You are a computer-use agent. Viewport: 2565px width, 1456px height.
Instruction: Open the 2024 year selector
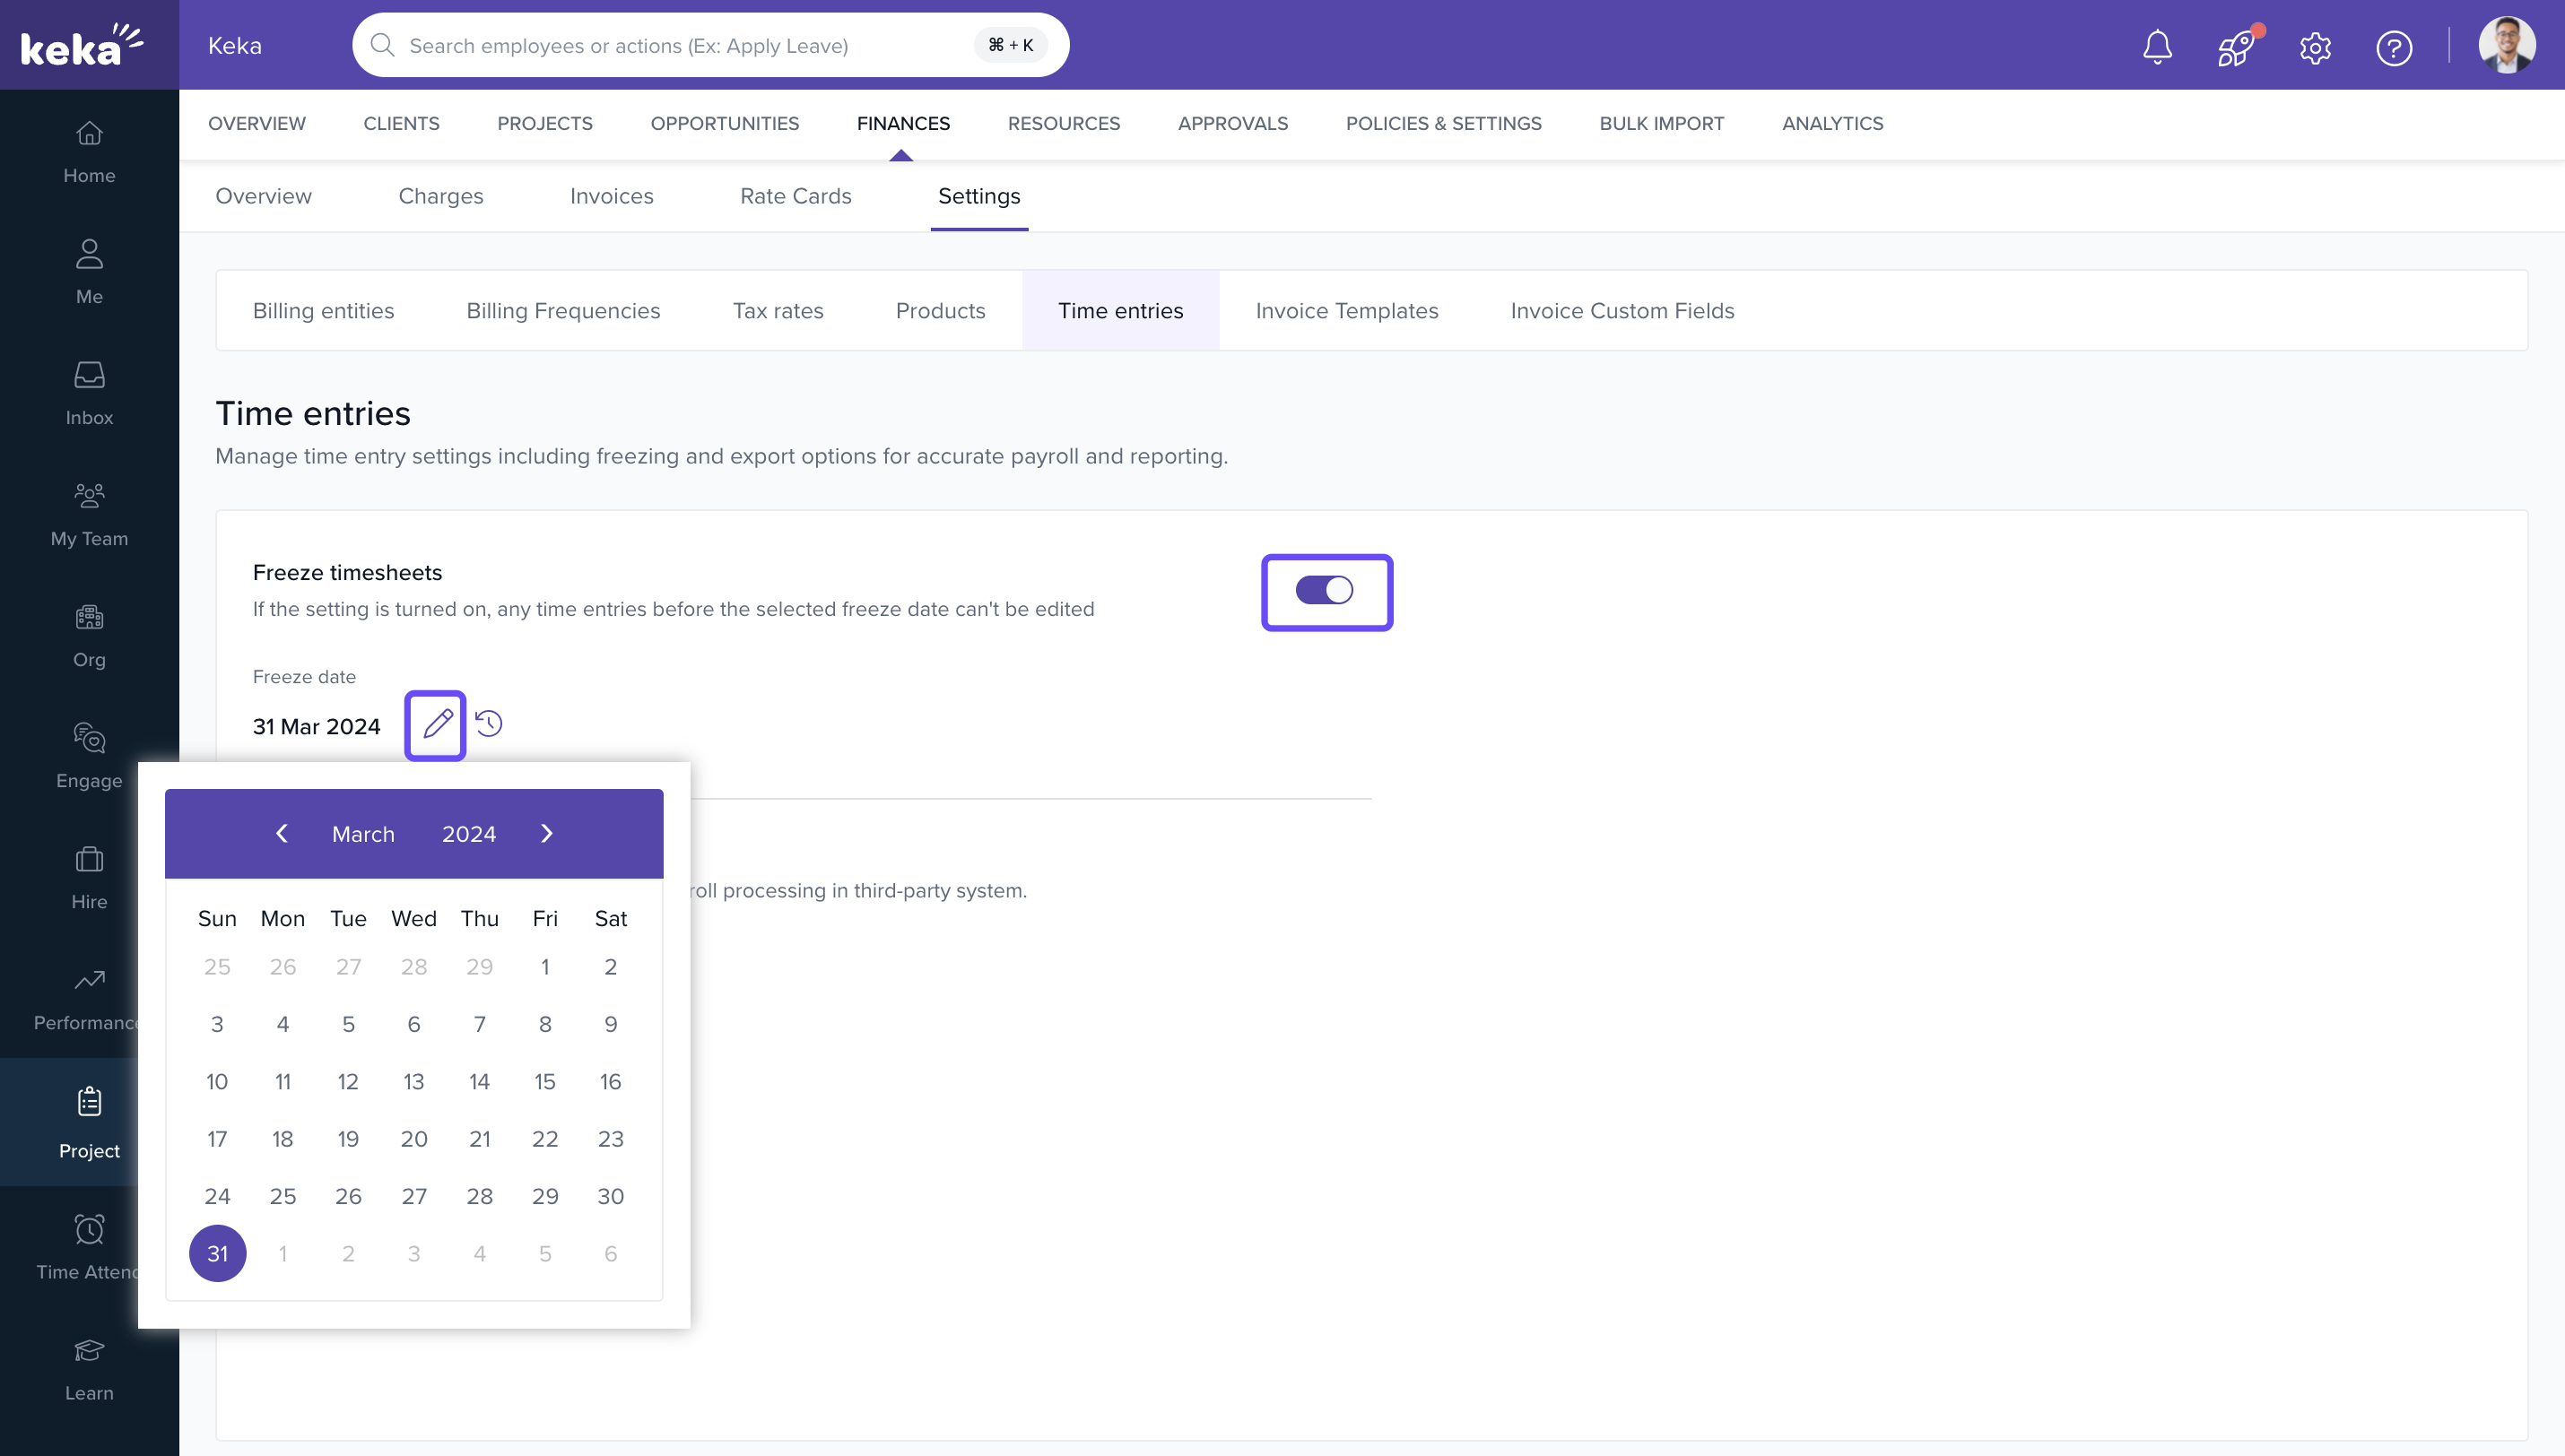[469, 834]
